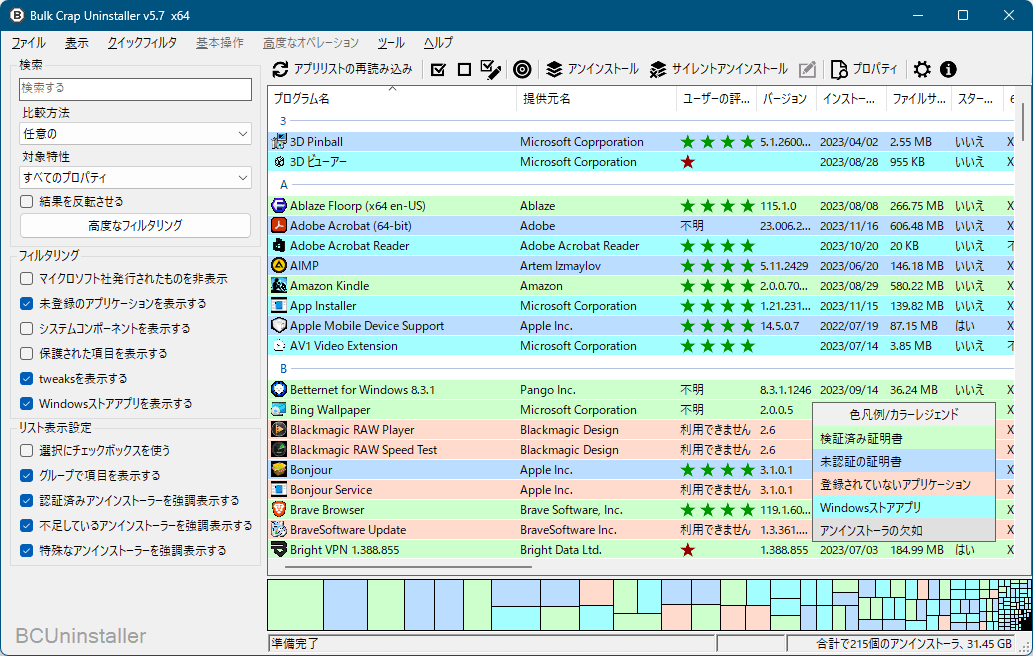Click the deselect-all empty box toolbar icon
This screenshot has width=1033, height=656.
[x=464, y=69]
